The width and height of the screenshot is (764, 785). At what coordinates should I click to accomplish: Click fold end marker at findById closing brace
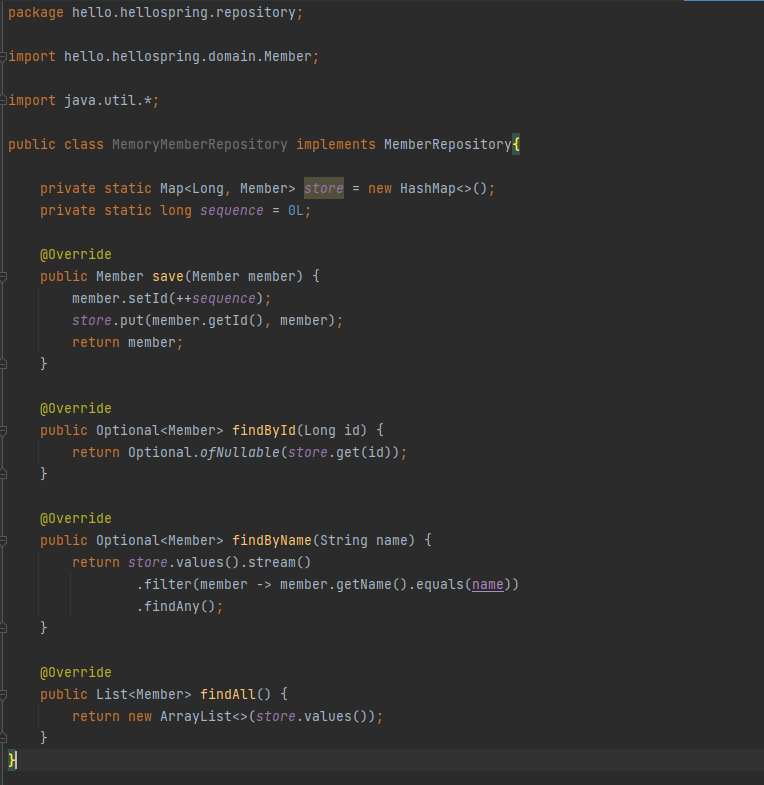pos(3,474)
